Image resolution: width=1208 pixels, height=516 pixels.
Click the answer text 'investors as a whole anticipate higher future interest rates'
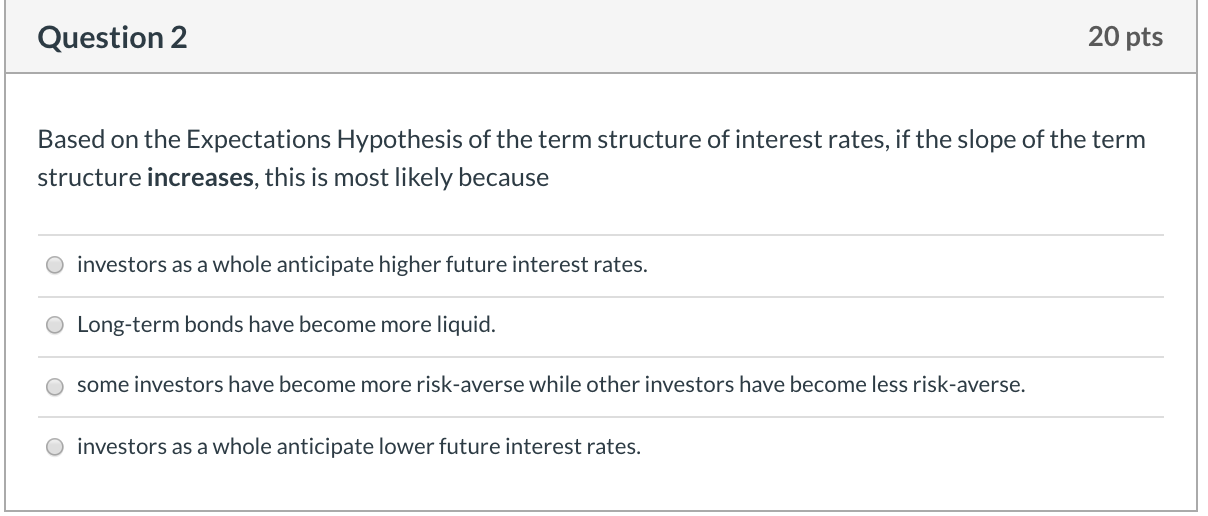coord(362,266)
